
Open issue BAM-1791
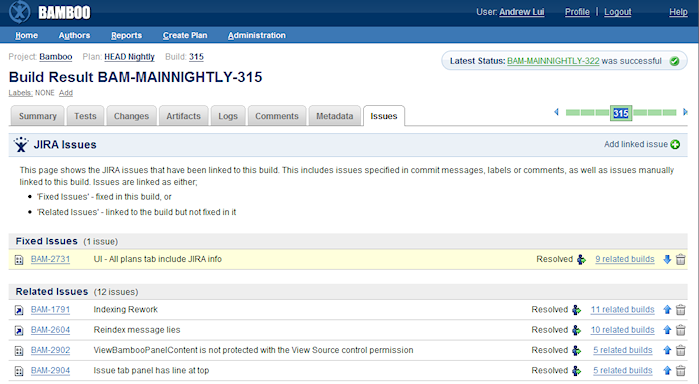point(50,310)
